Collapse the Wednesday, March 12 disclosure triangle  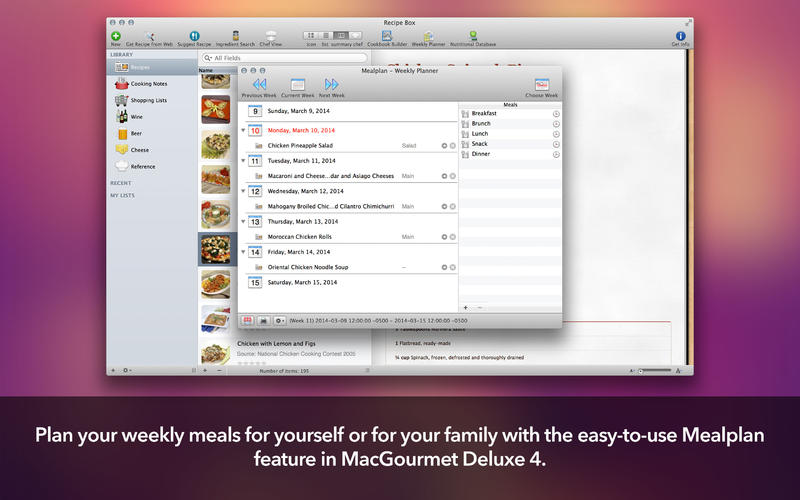click(243, 191)
